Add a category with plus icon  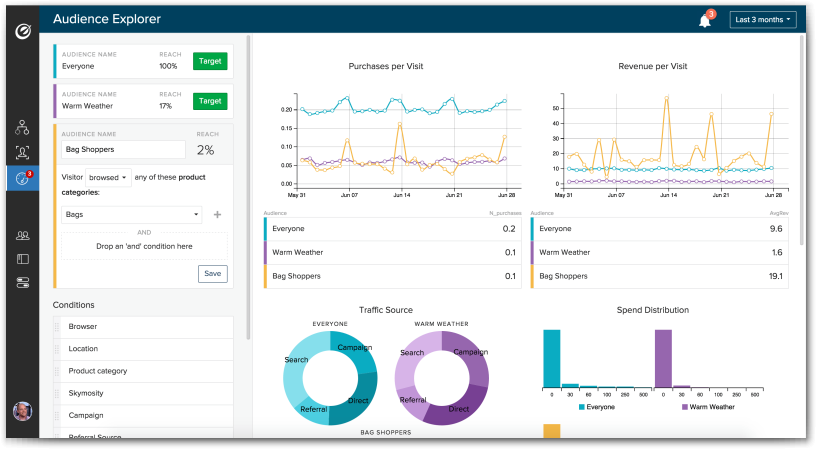(218, 214)
